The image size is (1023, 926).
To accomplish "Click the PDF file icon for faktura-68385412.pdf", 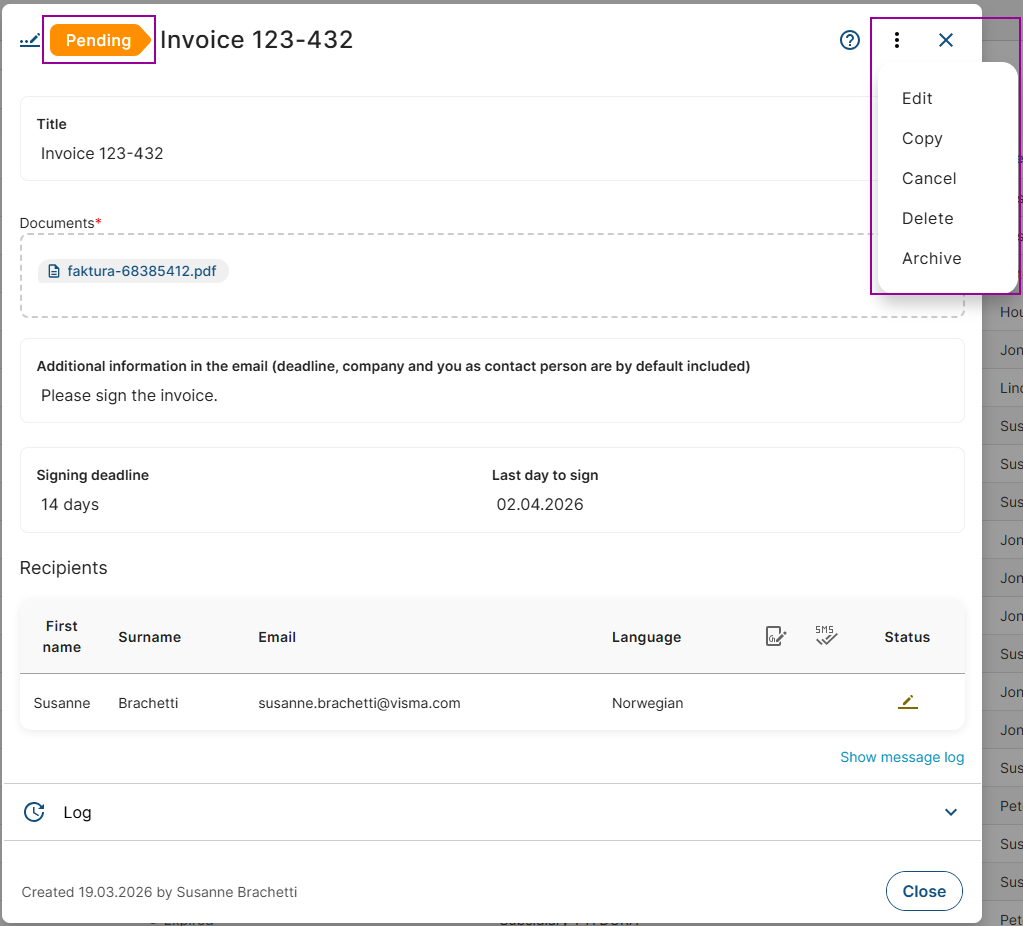I will coord(54,271).
